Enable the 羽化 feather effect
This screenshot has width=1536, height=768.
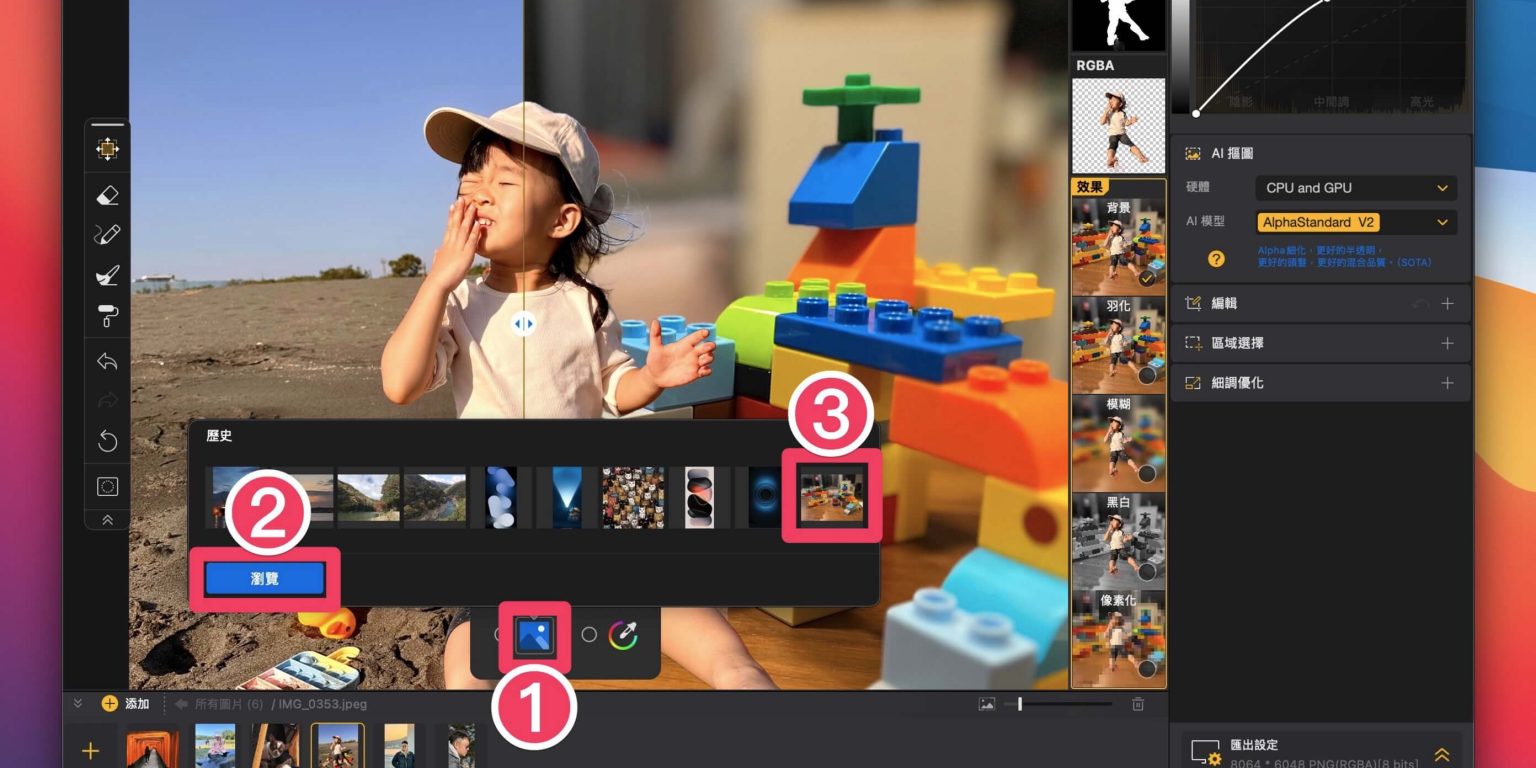coord(1146,376)
